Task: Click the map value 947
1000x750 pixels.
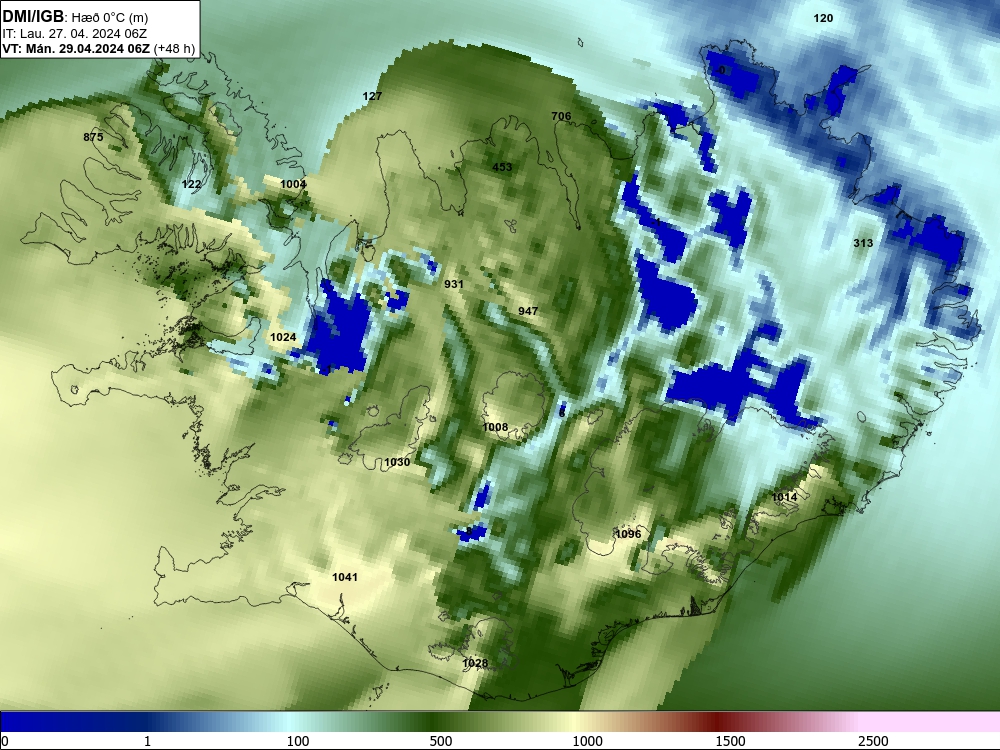Action: 528,311
